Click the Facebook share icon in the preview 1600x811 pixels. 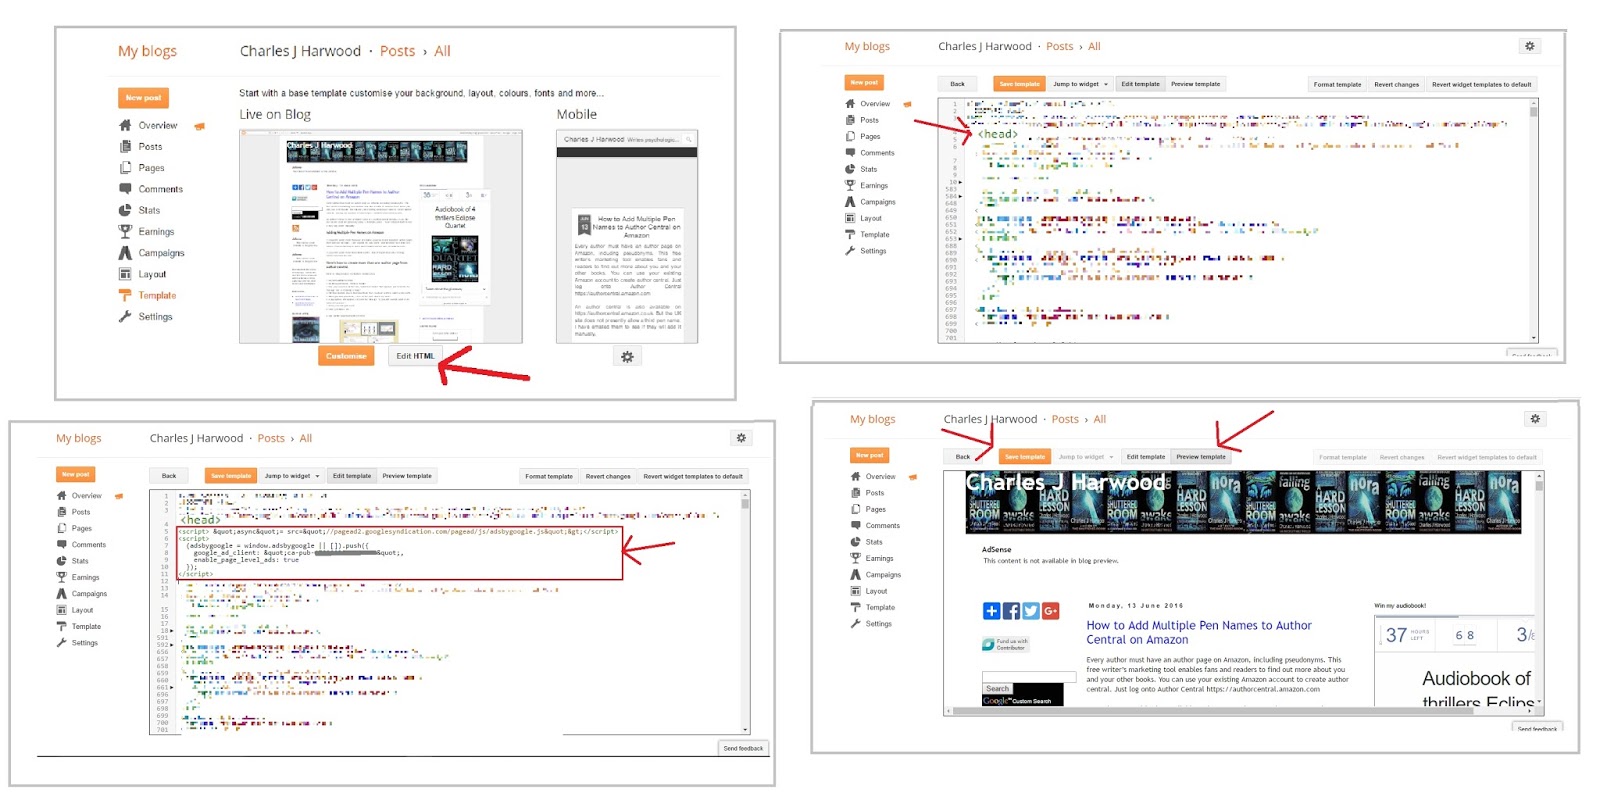(1011, 611)
